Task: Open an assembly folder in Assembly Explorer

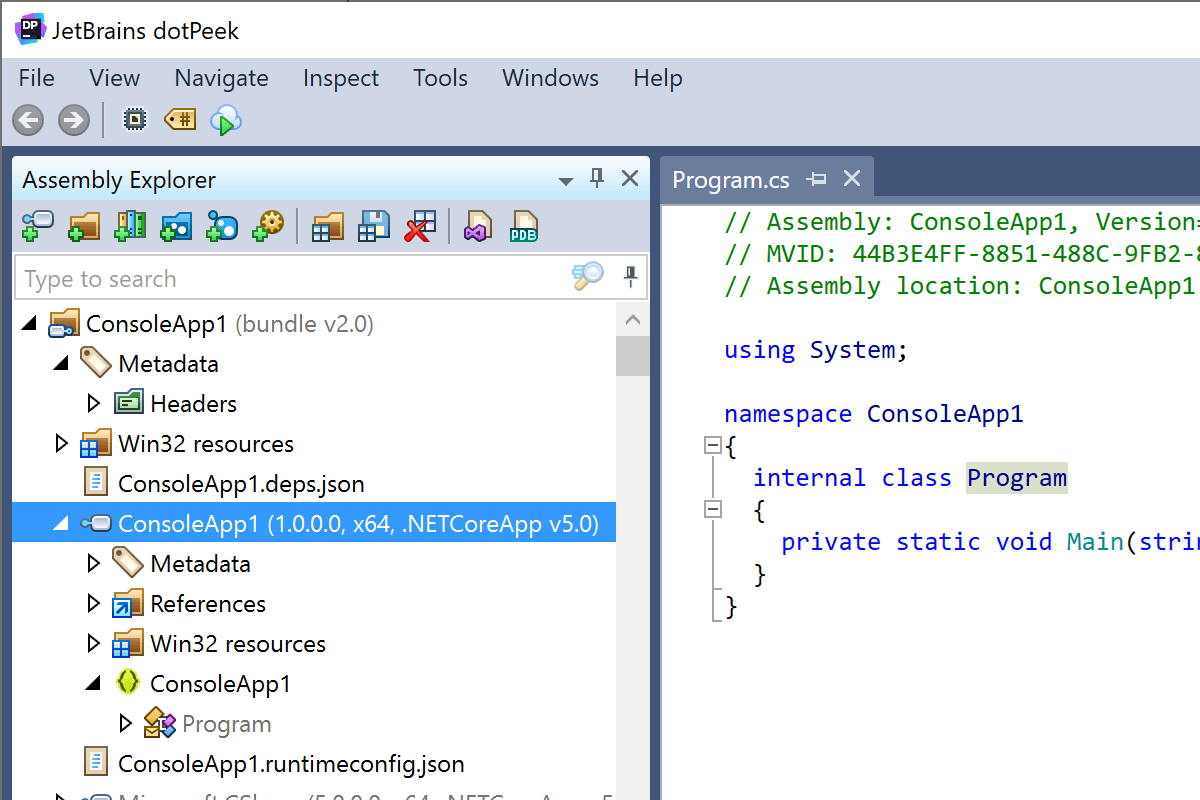Action: click(x=84, y=226)
